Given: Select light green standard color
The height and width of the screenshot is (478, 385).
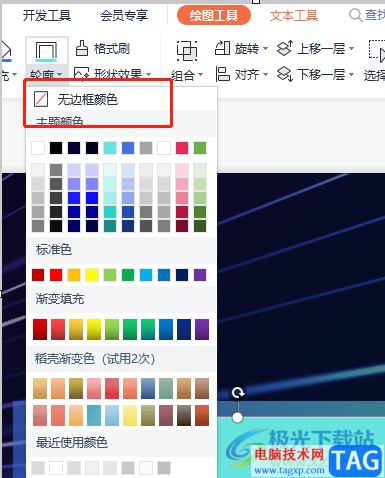Looking at the screenshot, I should [x=110, y=275].
